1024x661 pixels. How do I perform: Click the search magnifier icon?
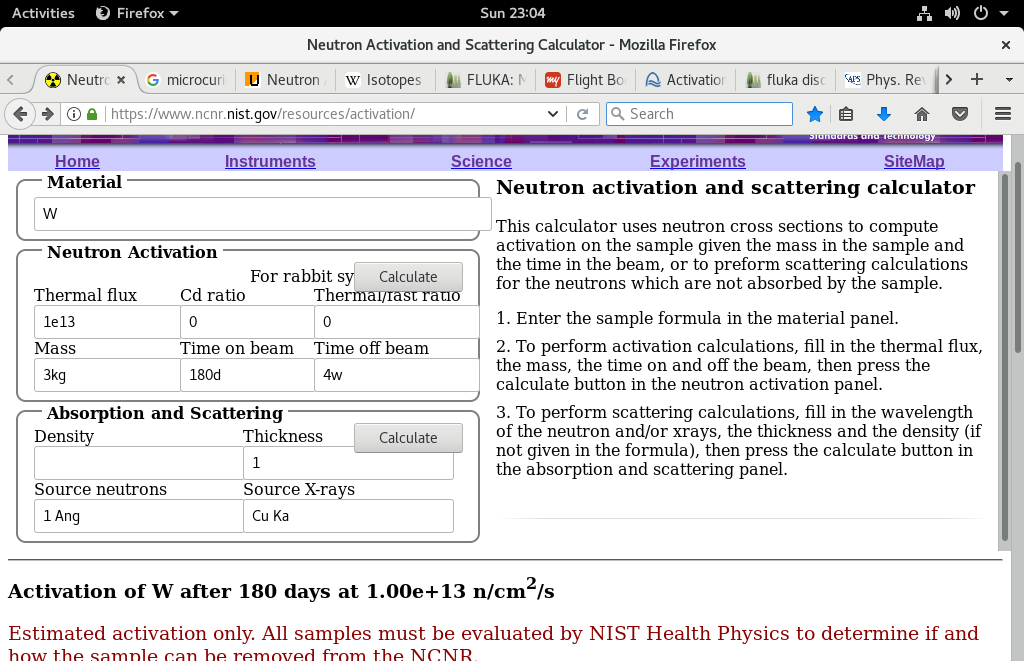(617, 114)
